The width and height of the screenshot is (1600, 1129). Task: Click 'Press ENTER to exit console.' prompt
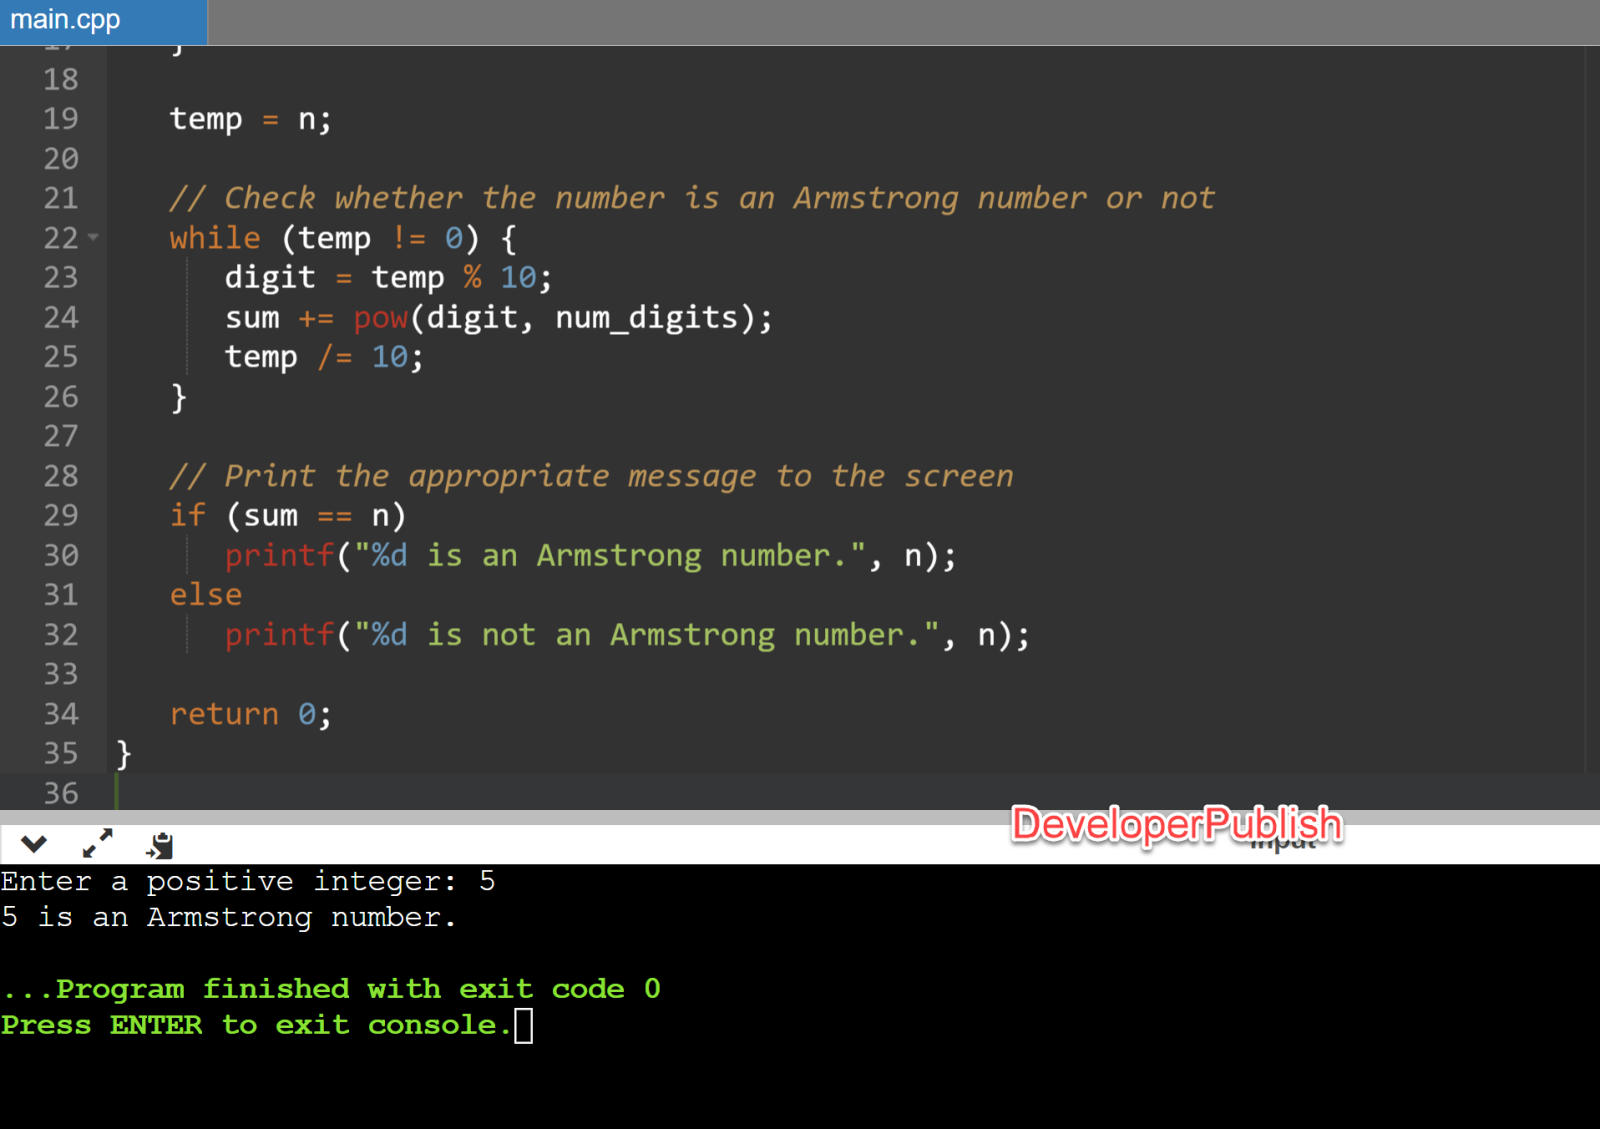point(255,1025)
